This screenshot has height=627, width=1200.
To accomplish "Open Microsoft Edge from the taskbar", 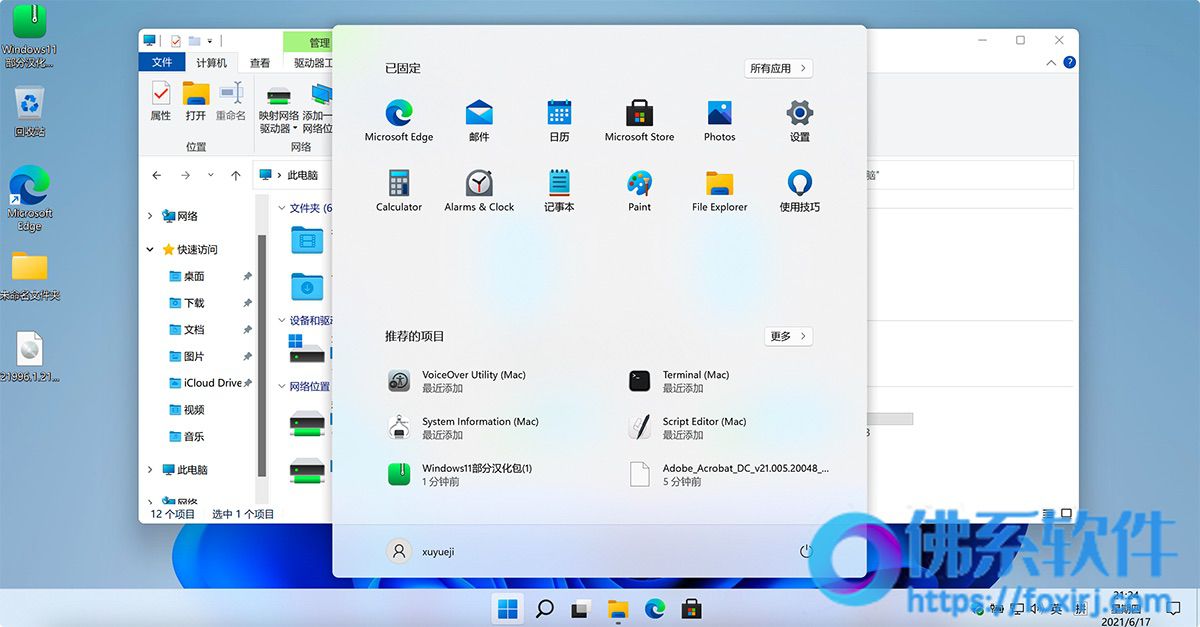I will point(655,608).
